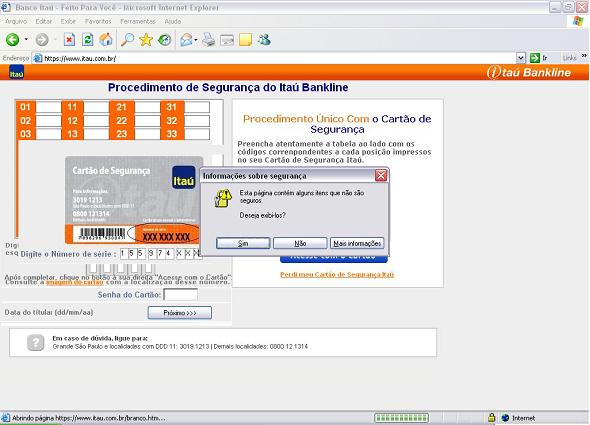
Task: Click the grey Forward arrow button
Action: coord(42,40)
